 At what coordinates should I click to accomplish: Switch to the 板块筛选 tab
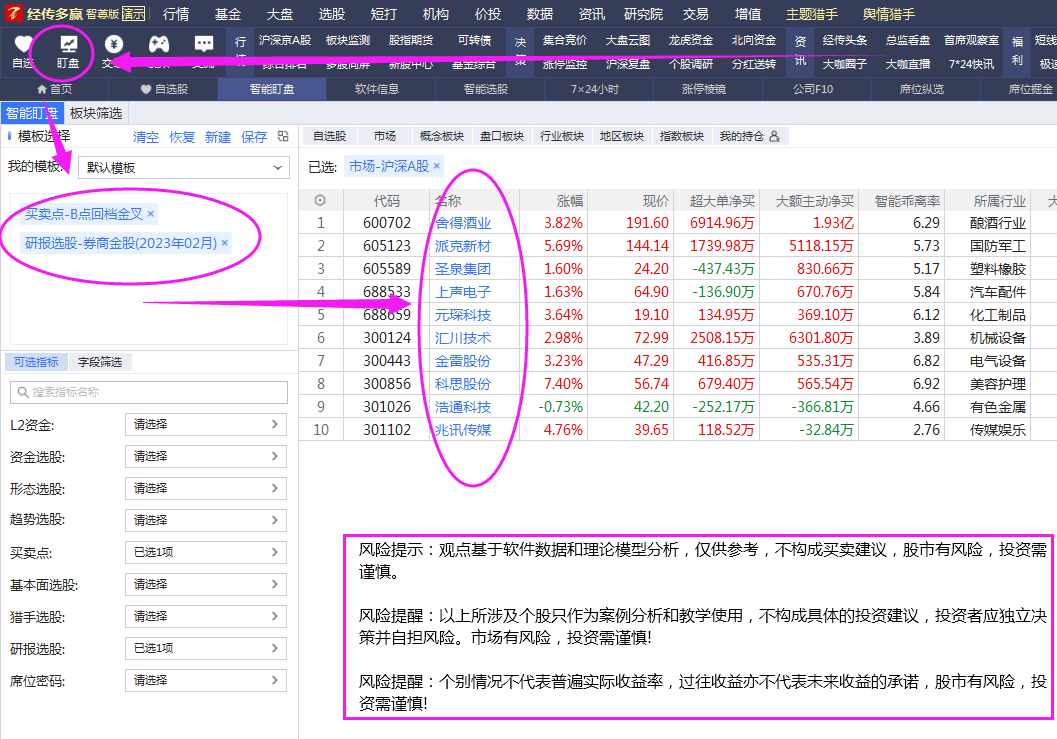pos(96,113)
